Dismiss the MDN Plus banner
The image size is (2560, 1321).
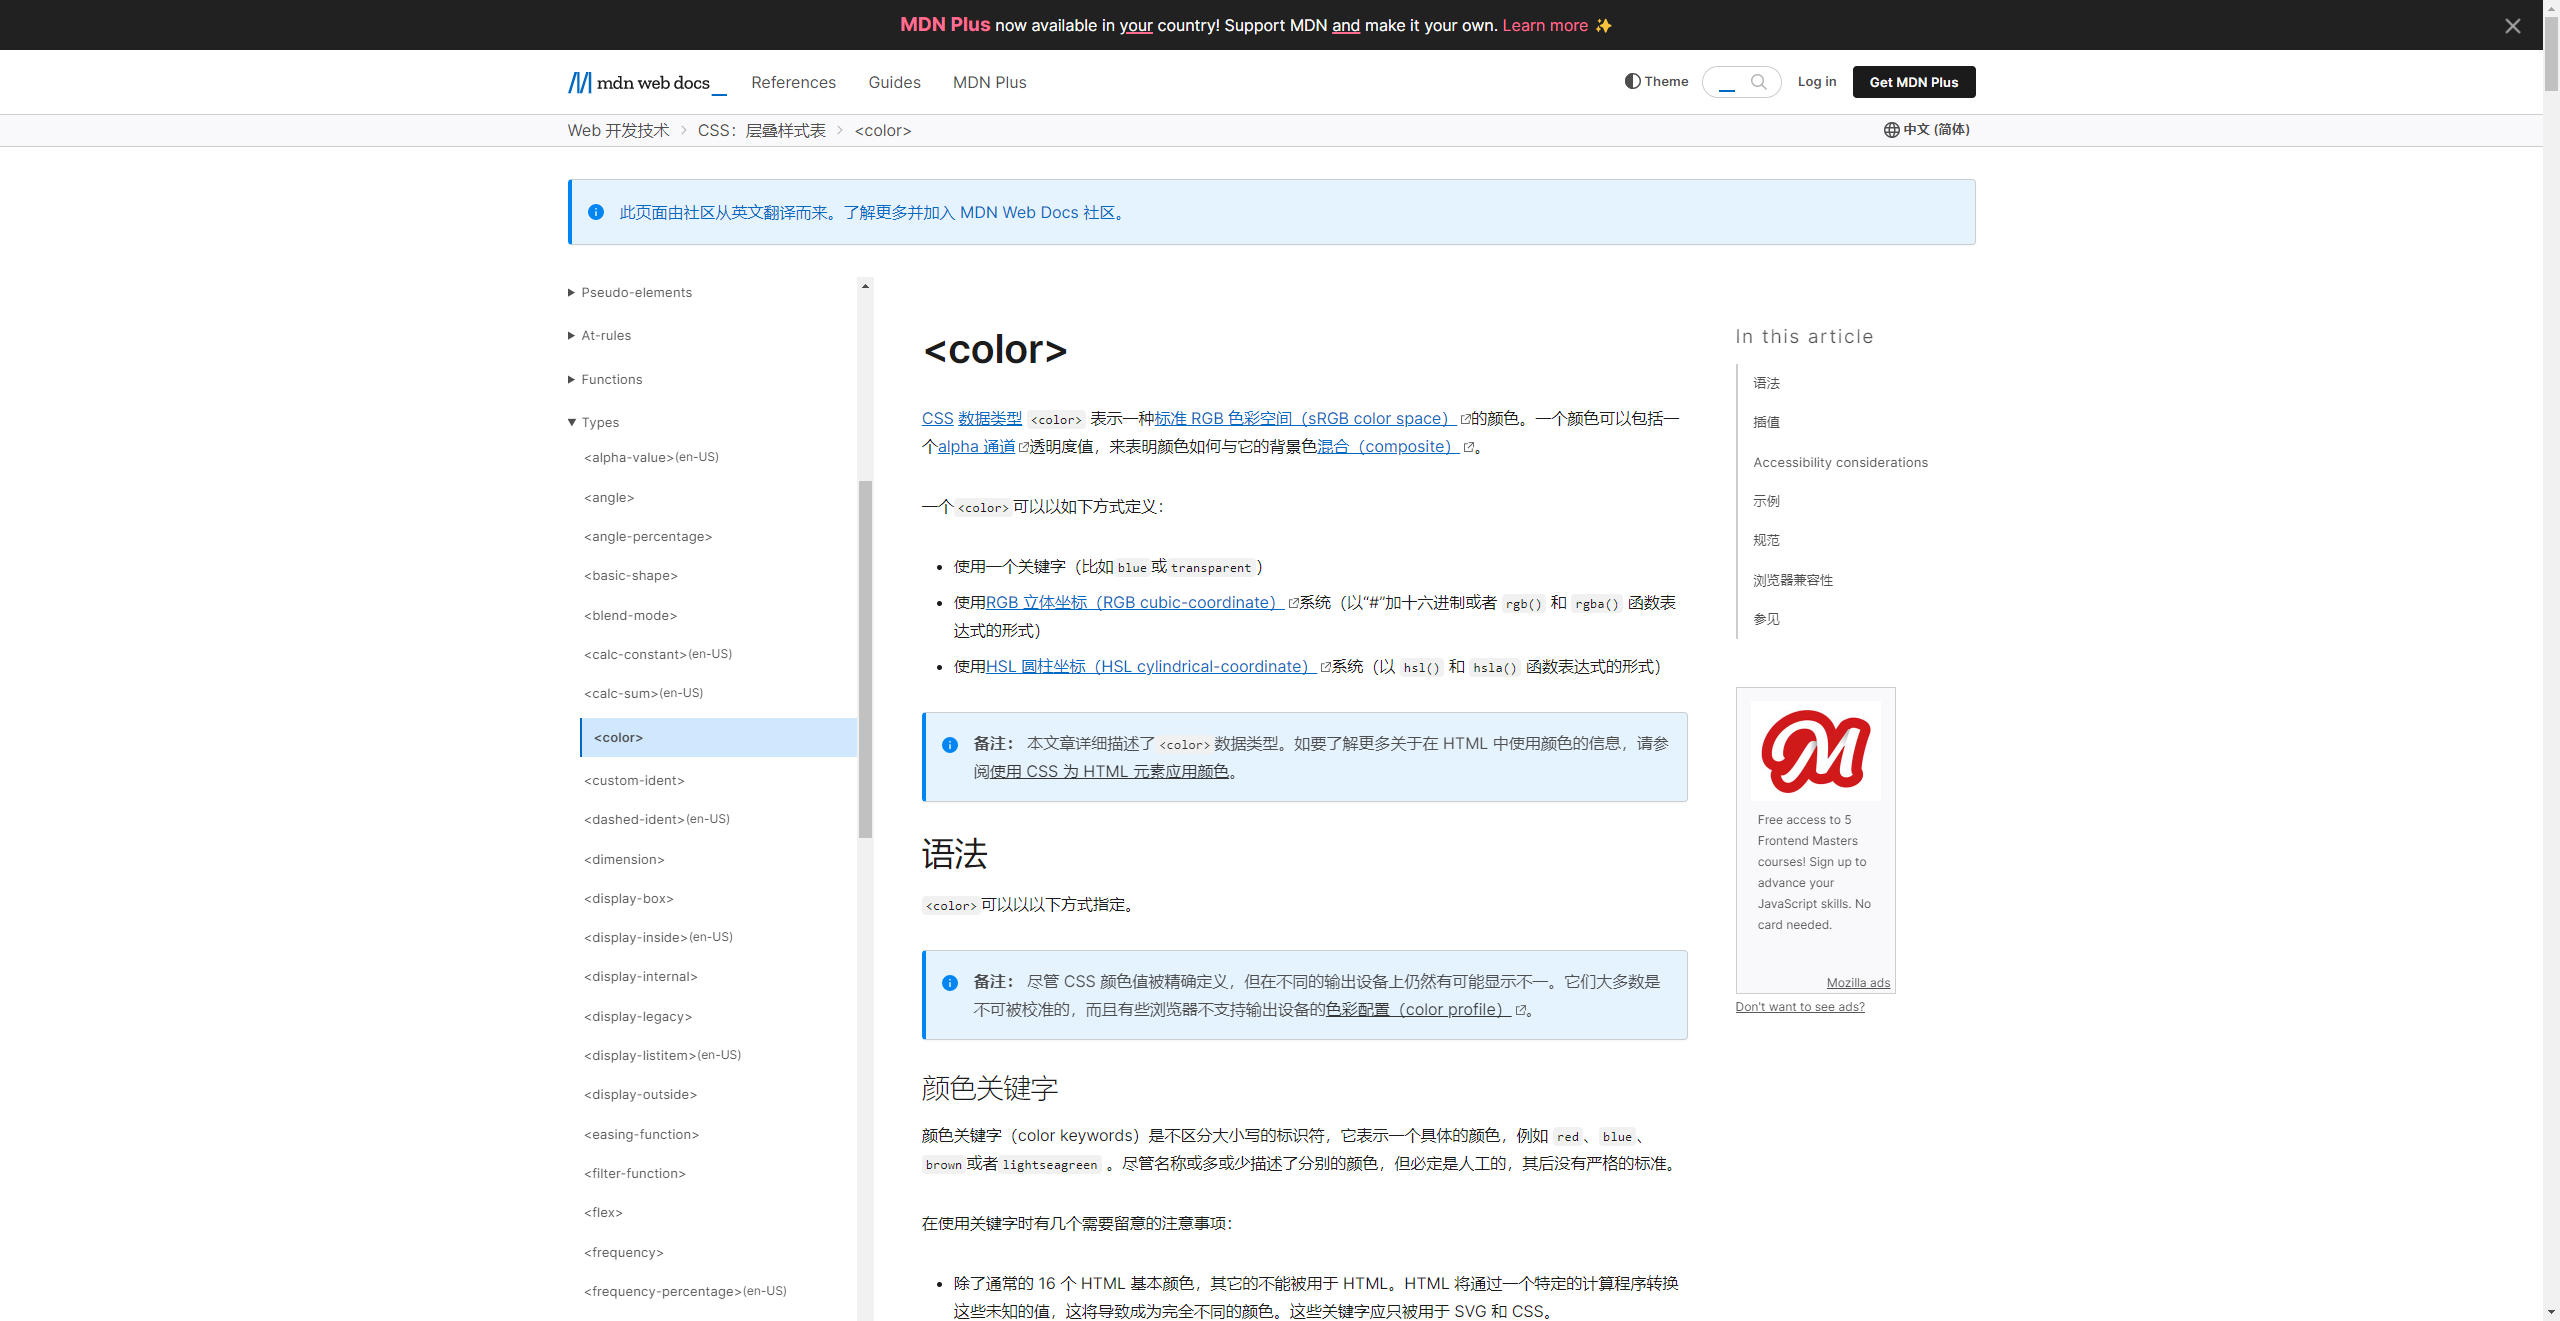tap(2512, 26)
